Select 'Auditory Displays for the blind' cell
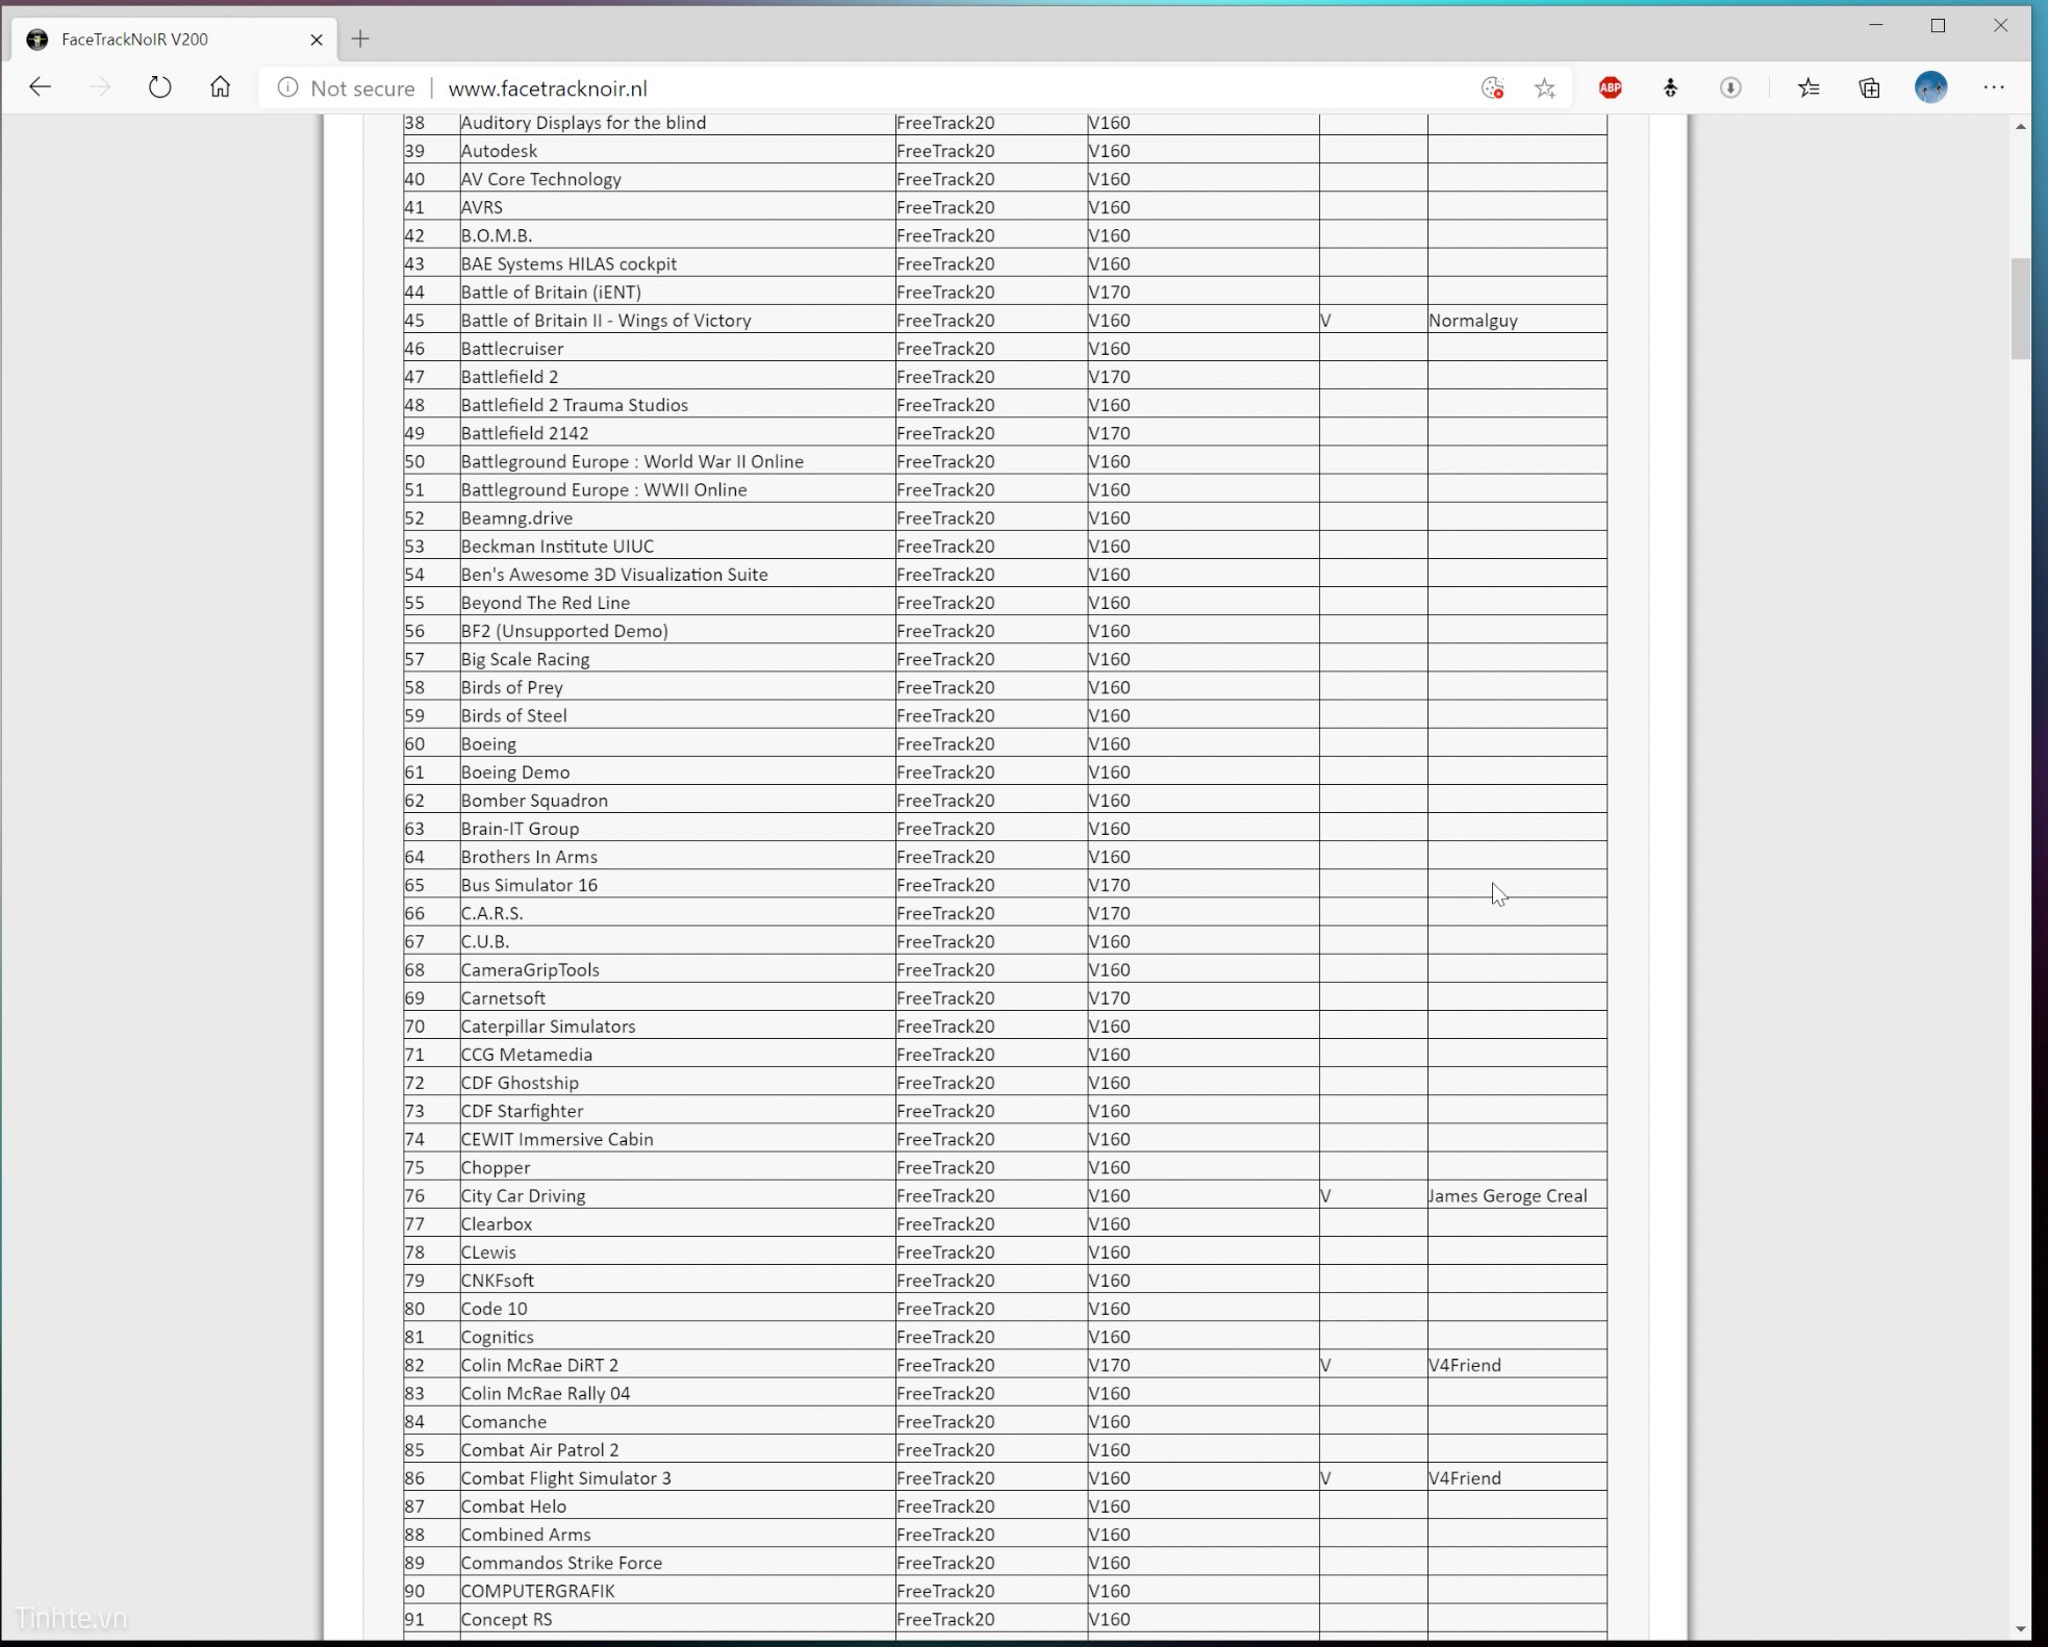This screenshot has height=1647, width=2048. tap(583, 123)
